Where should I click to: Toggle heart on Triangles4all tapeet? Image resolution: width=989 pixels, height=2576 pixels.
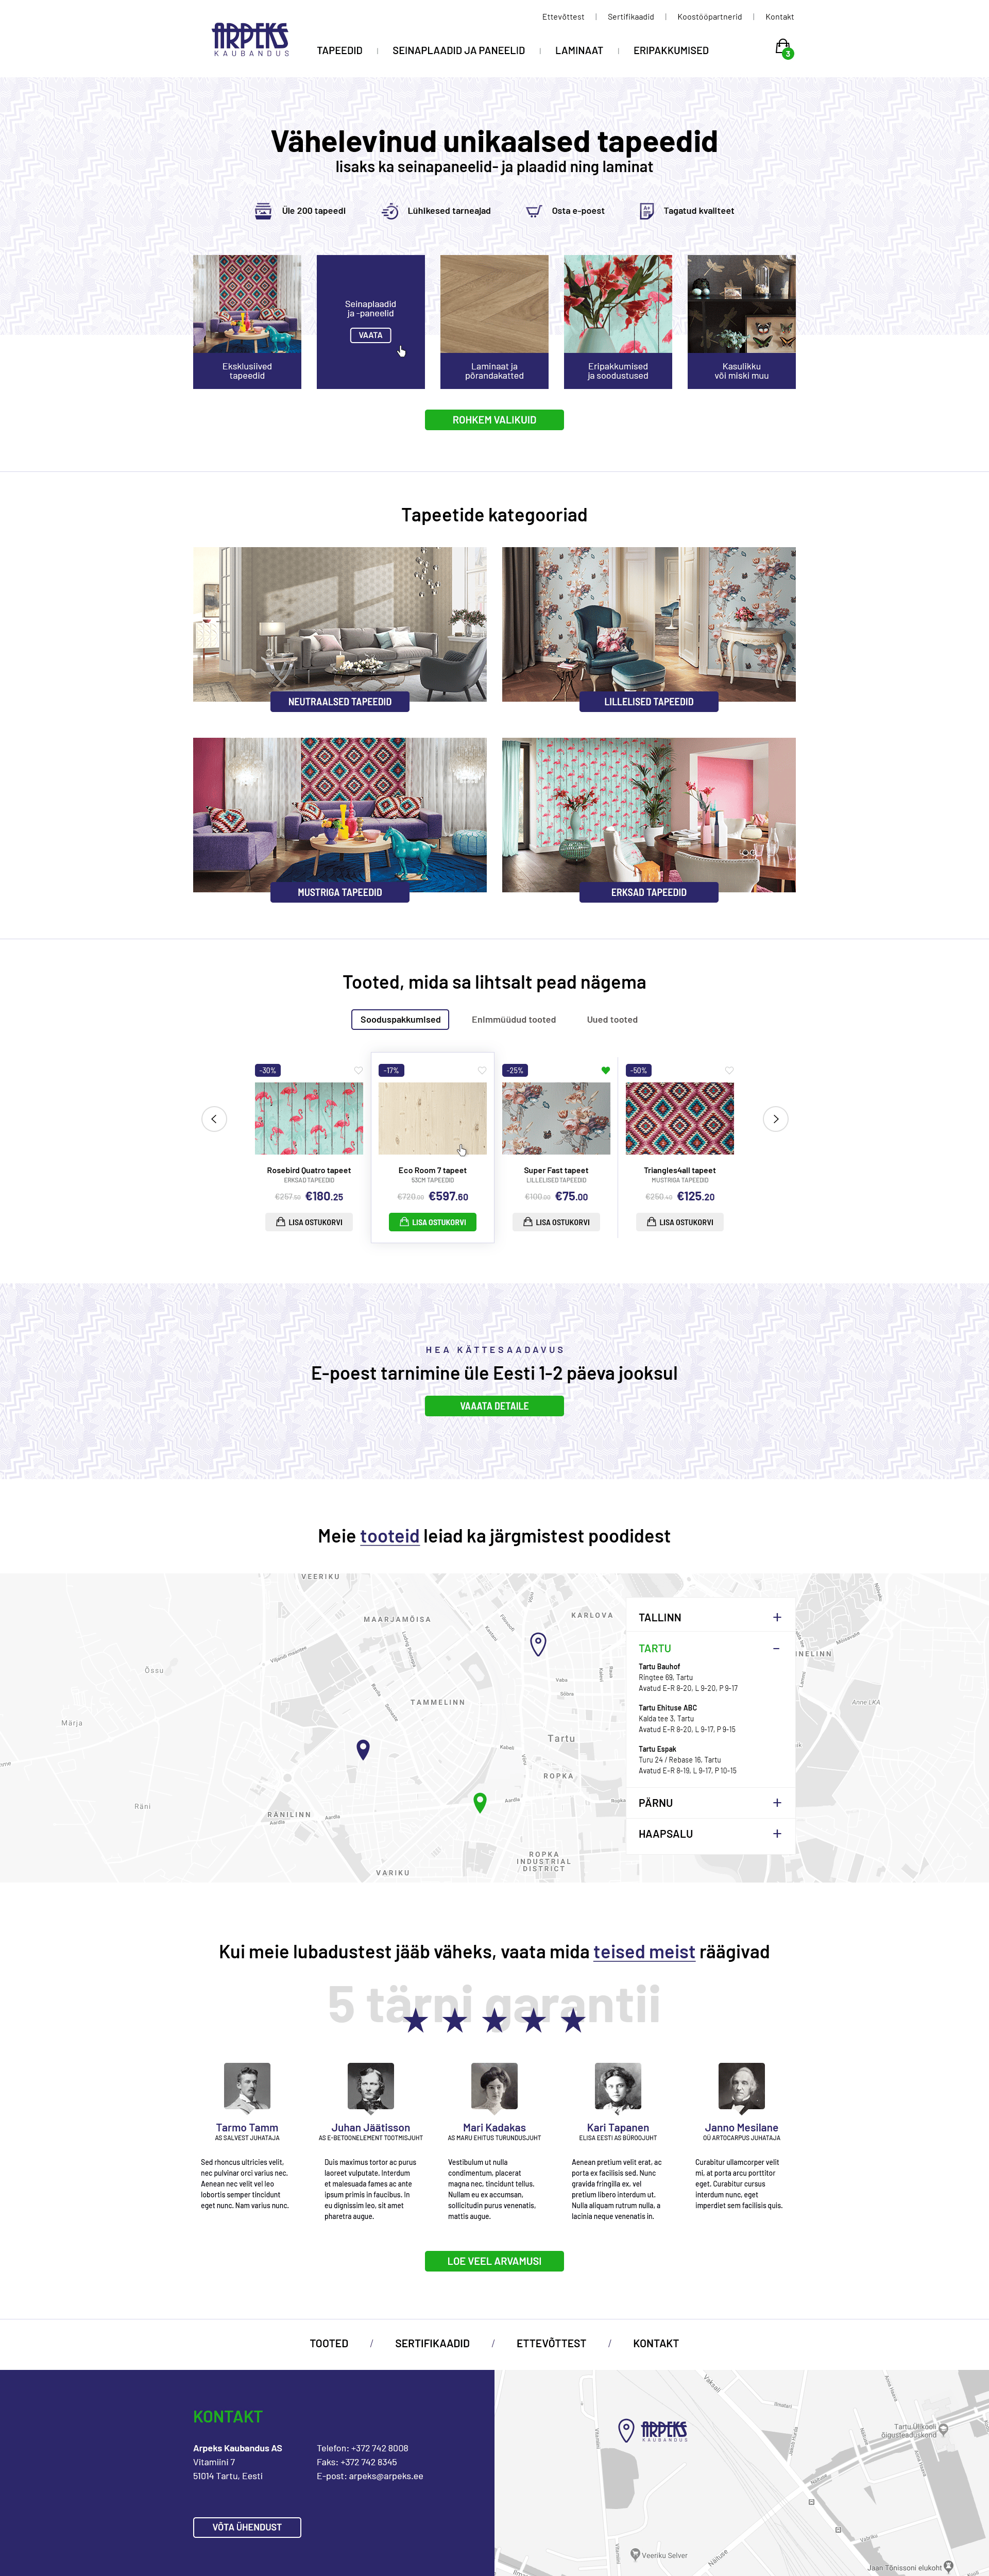[729, 1070]
